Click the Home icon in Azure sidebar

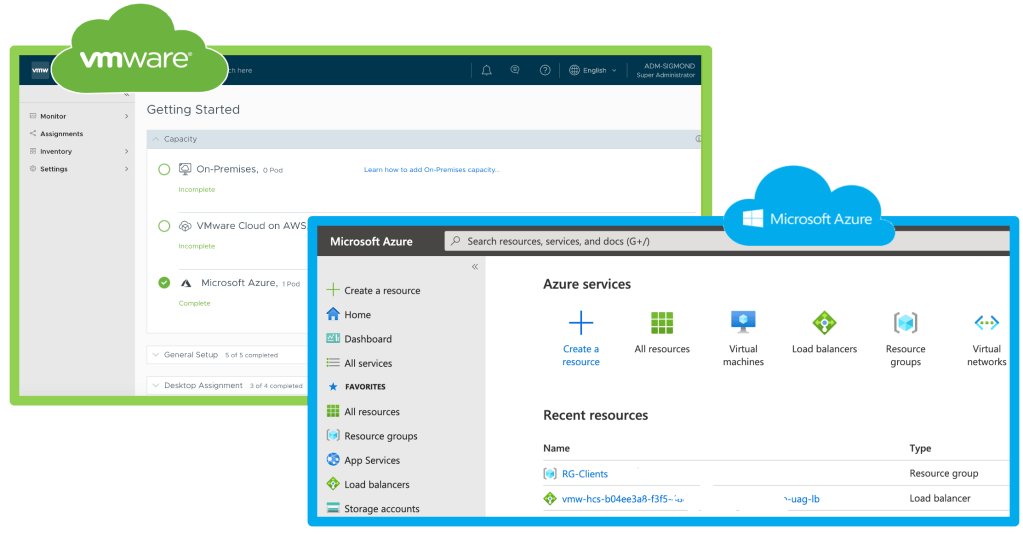333,314
